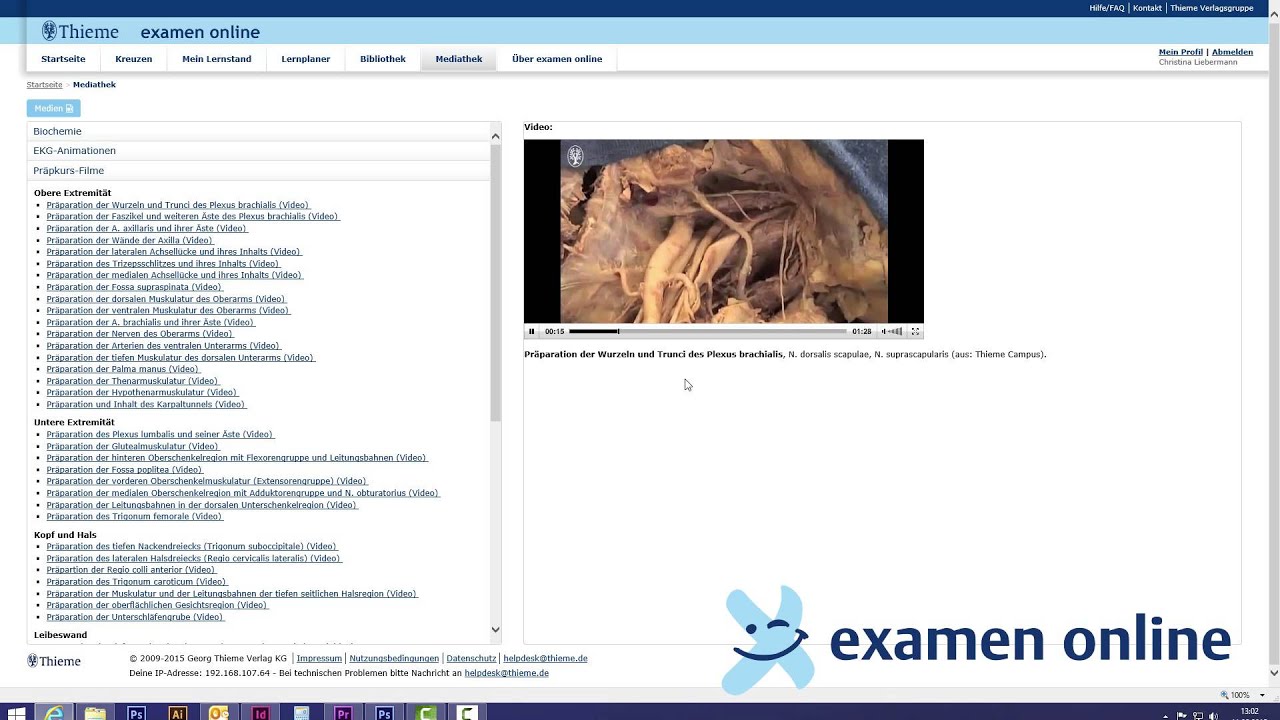Expand the Biochemie section
Image resolution: width=1280 pixels, height=720 pixels.
tap(258, 131)
